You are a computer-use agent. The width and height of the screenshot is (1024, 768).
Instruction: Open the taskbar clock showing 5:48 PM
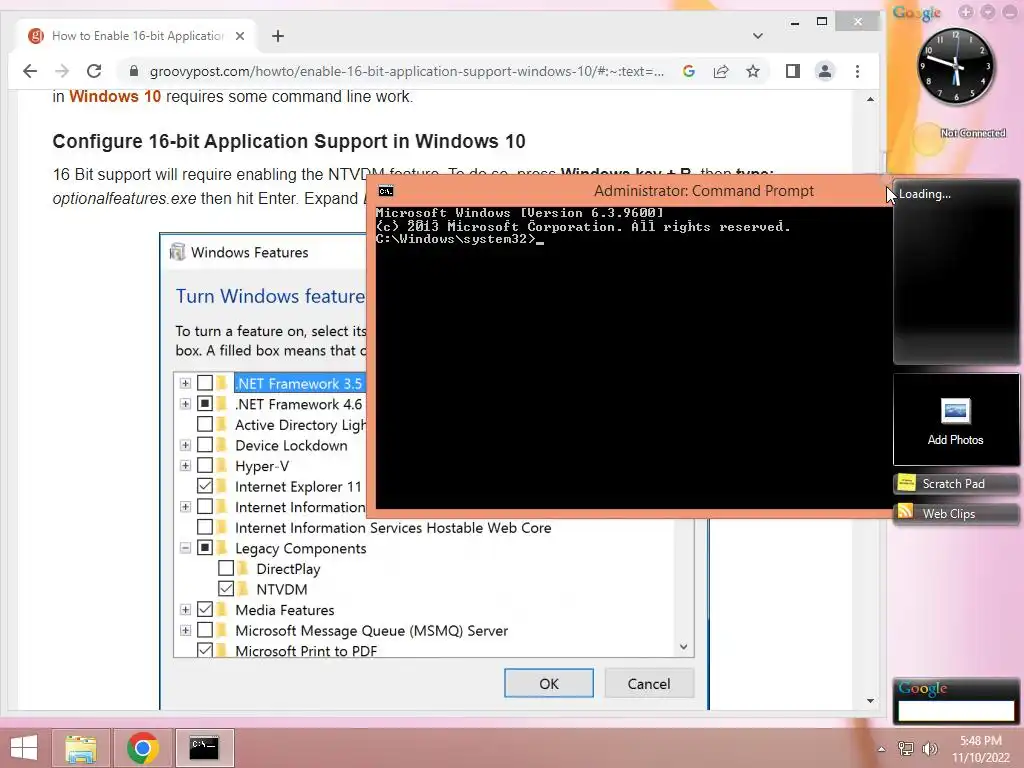pyautogui.click(x=981, y=749)
